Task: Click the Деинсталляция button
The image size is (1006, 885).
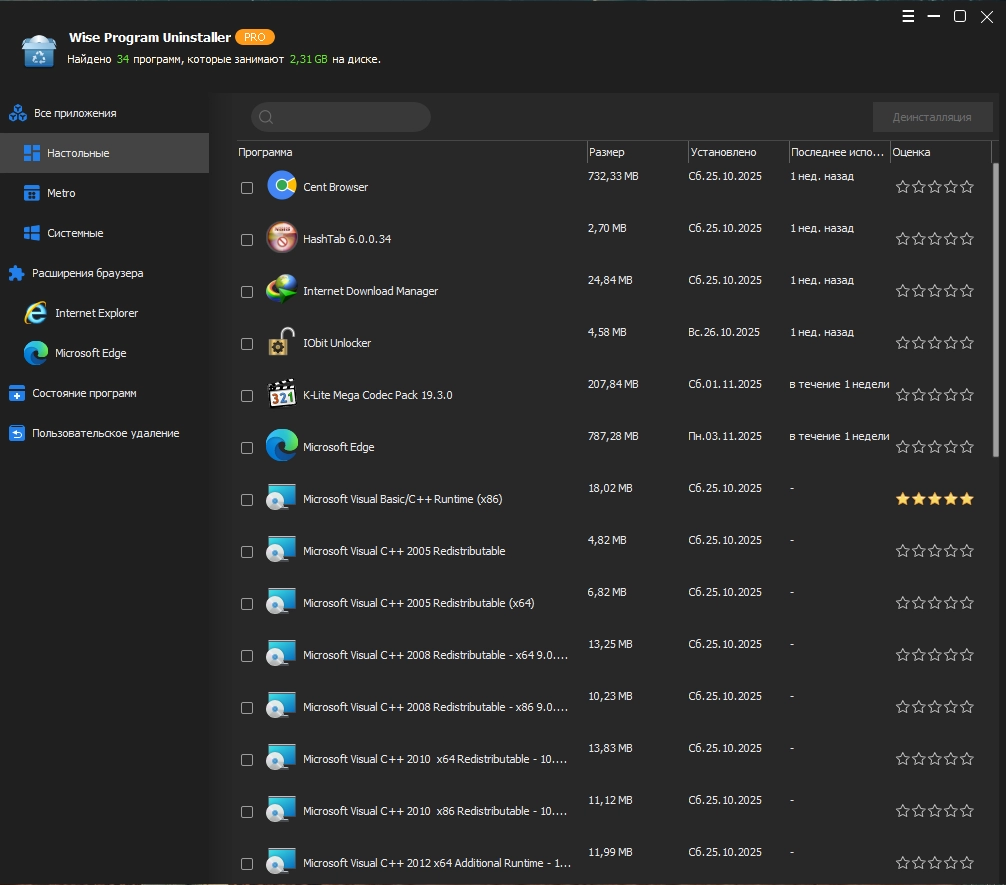Action: coord(932,117)
